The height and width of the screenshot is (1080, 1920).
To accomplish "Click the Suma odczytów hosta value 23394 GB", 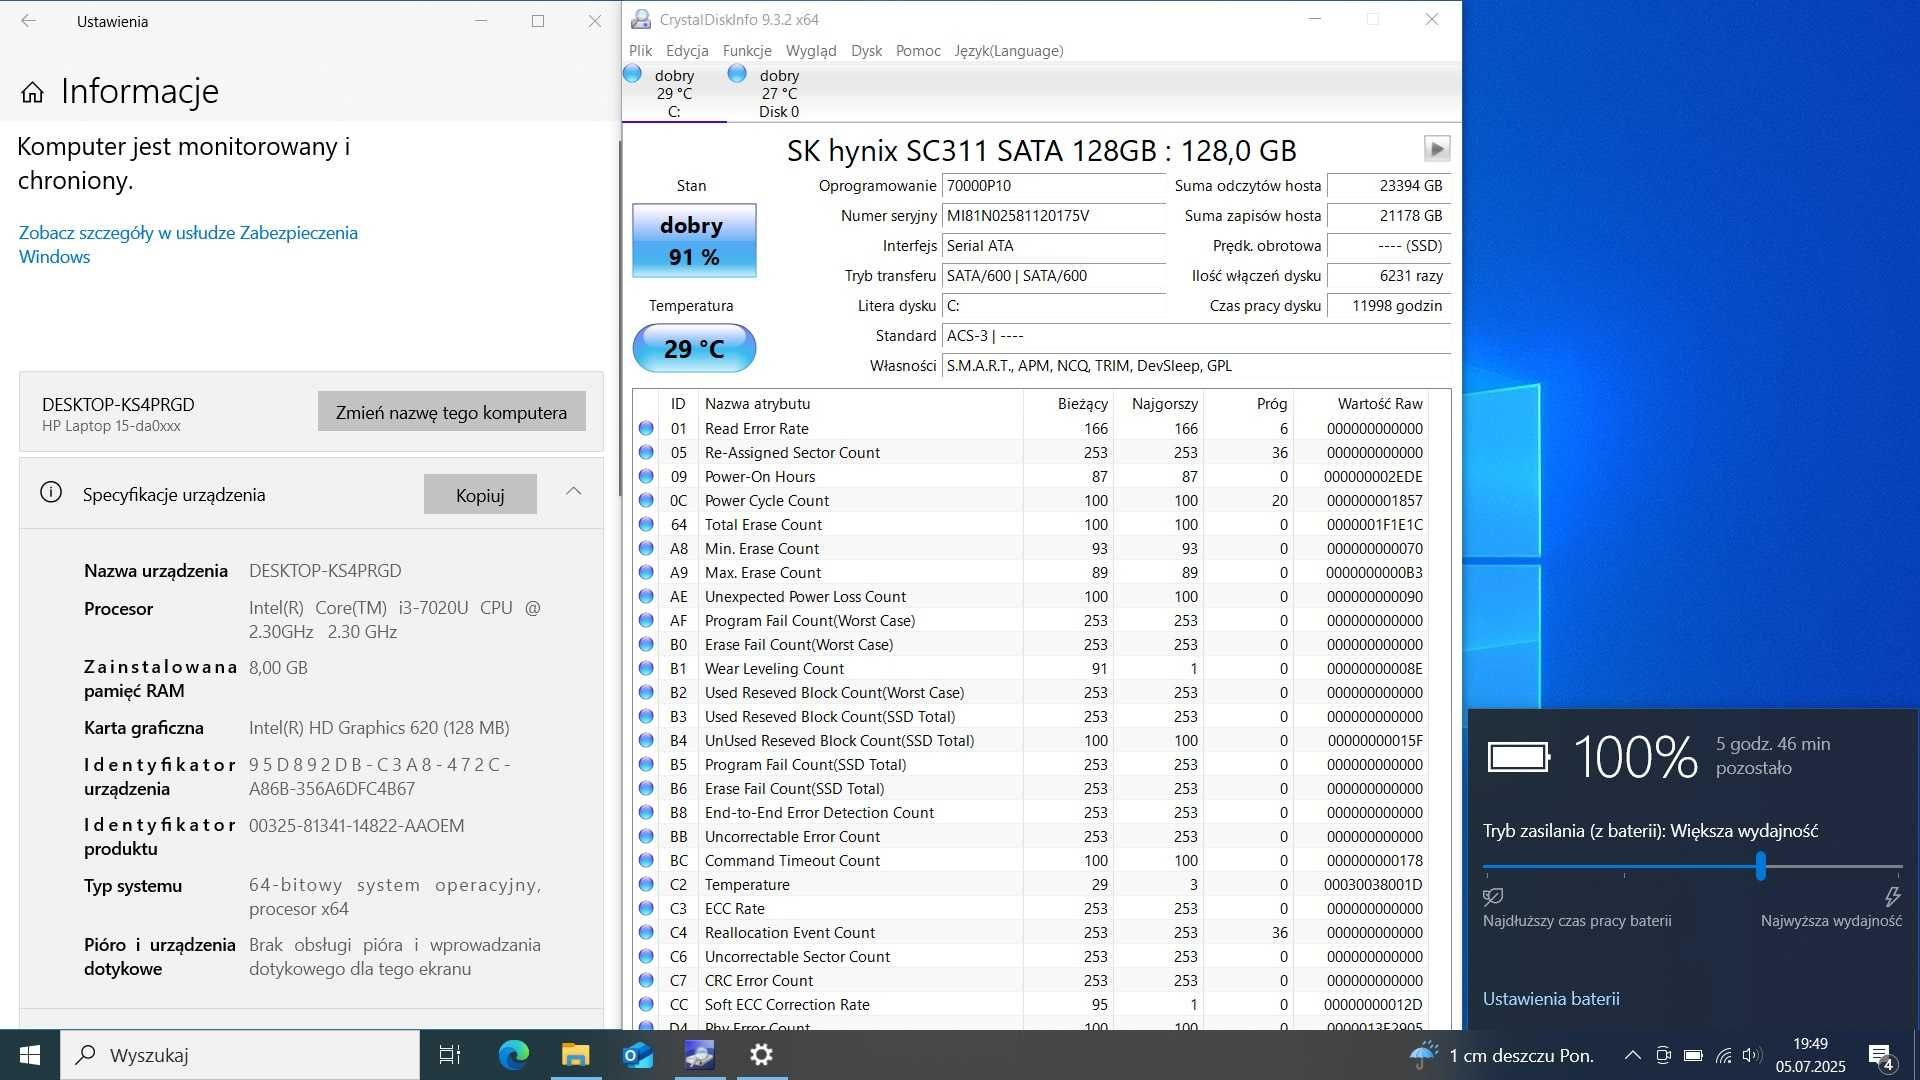I will point(1388,186).
